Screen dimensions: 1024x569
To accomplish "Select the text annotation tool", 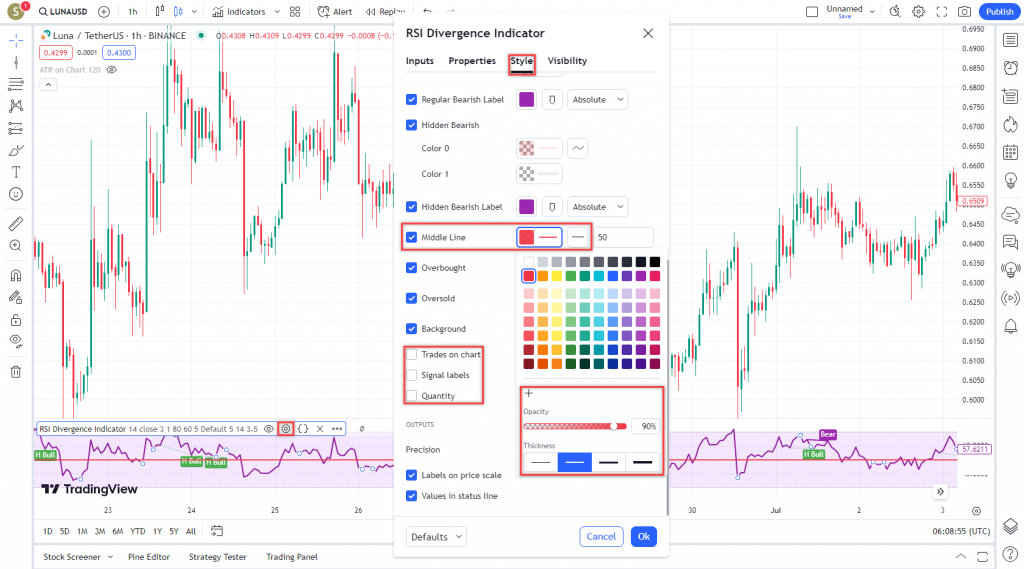I will 16,172.
